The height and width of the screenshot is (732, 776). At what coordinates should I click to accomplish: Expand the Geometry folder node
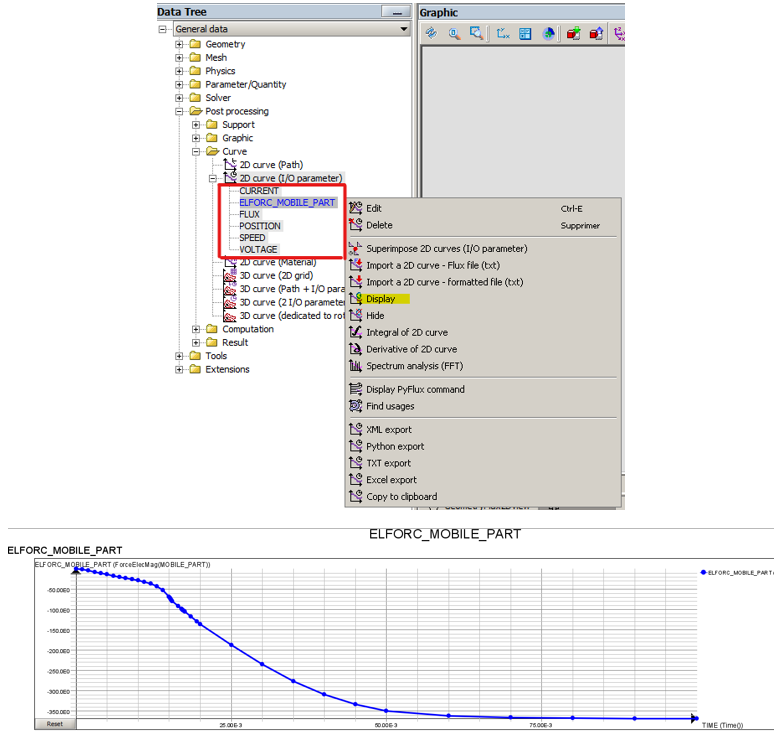pyautogui.click(x=180, y=44)
